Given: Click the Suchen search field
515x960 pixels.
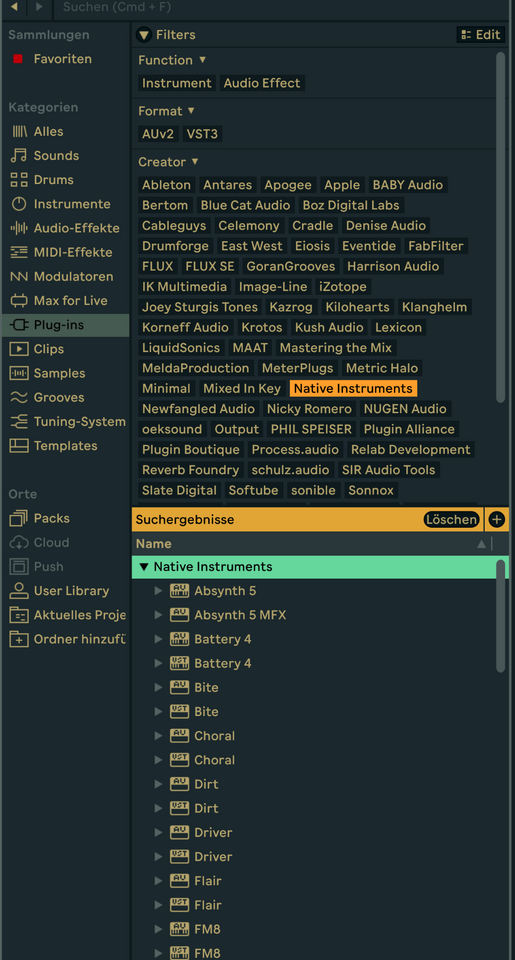Looking at the screenshot, I should tap(282, 7).
